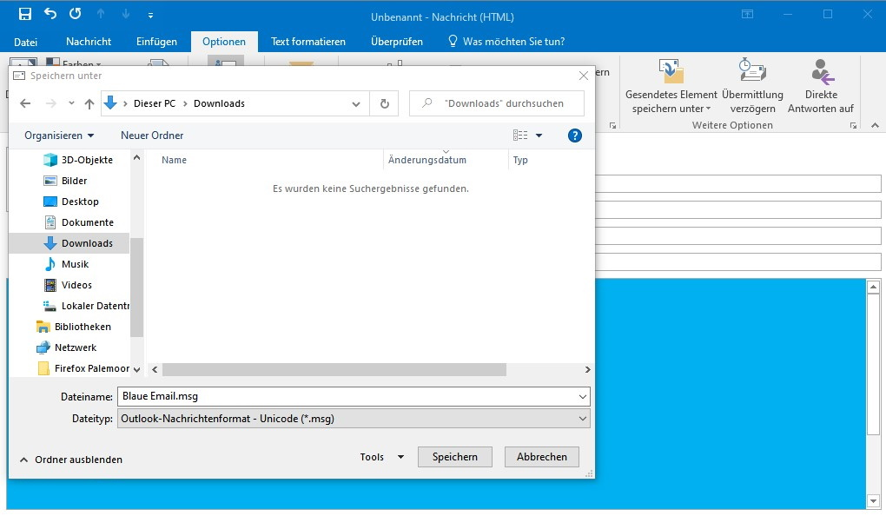Image resolution: width=886 pixels, height=516 pixels.
Task: Select Bibliotheken in the navigation tree
Action: pos(73,327)
